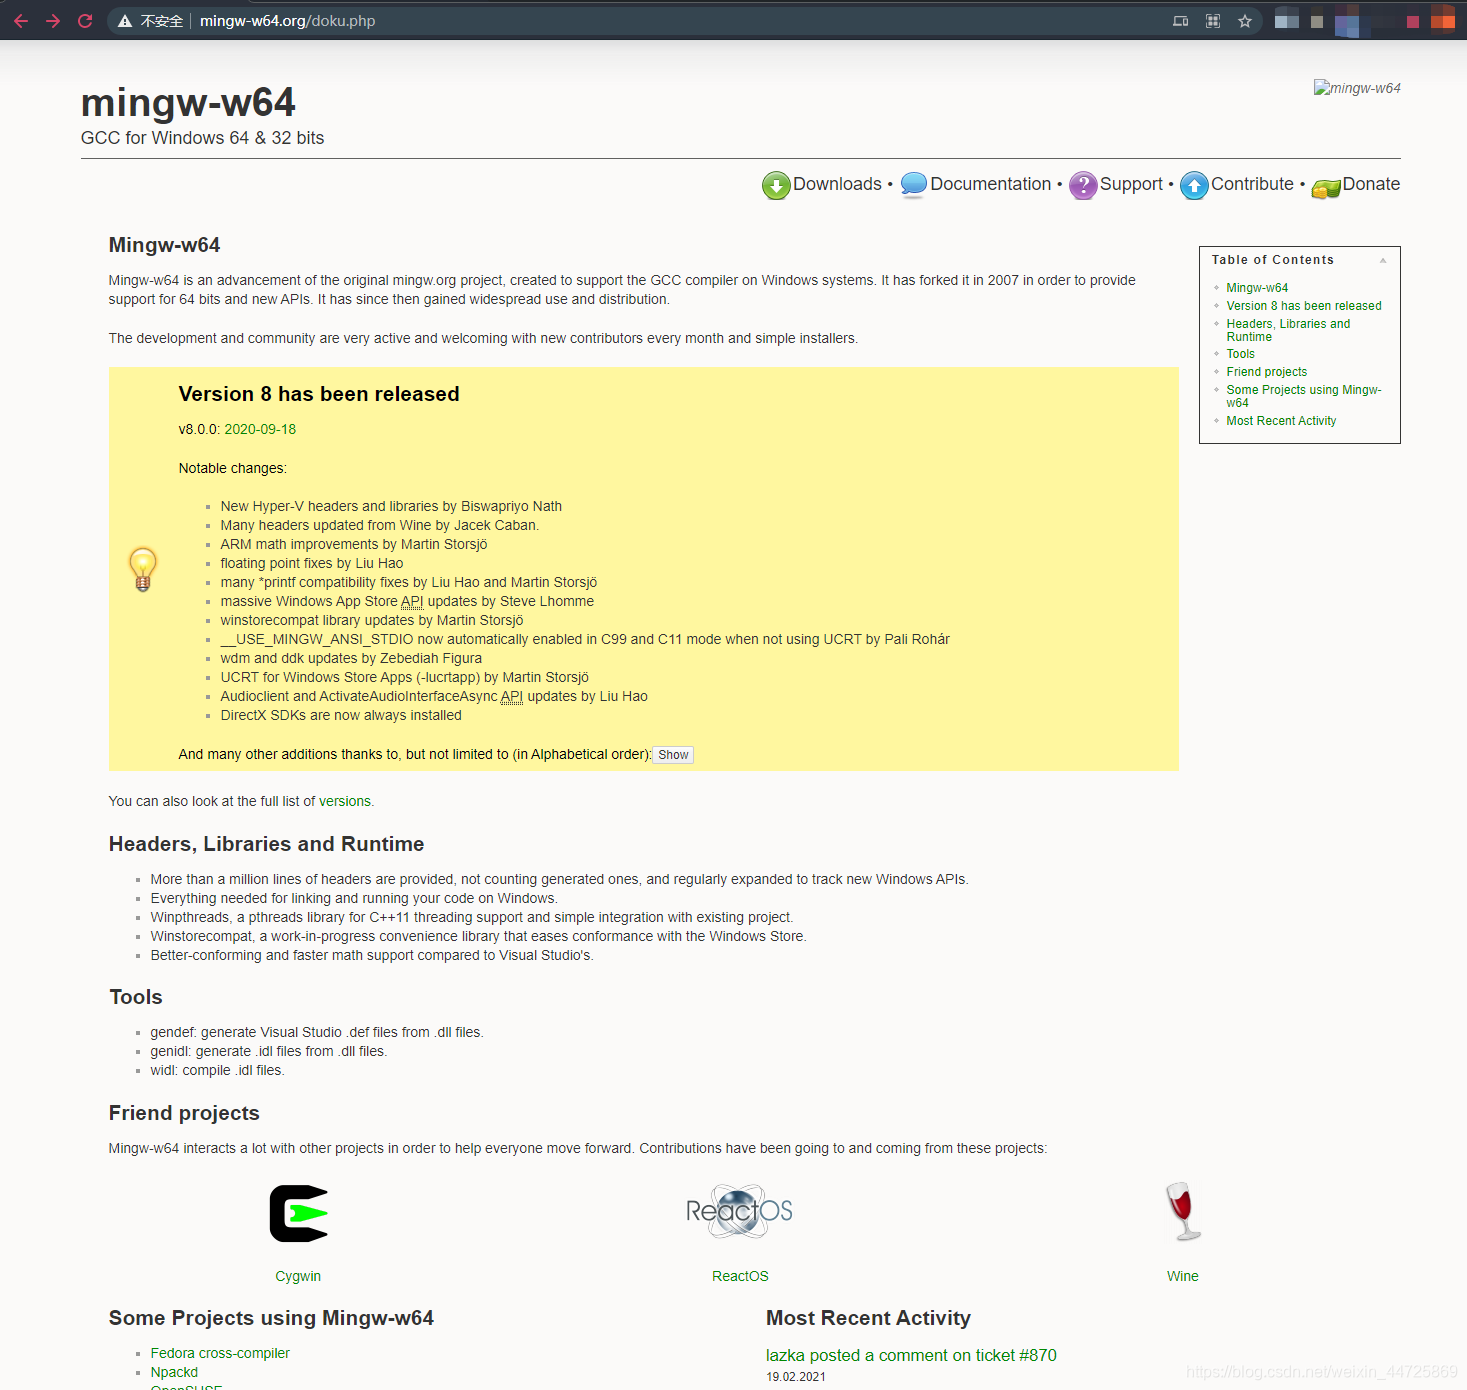Jump to Most Recent Activity contents entry
The width and height of the screenshot is (1467, 1390).
(1281, 421)
